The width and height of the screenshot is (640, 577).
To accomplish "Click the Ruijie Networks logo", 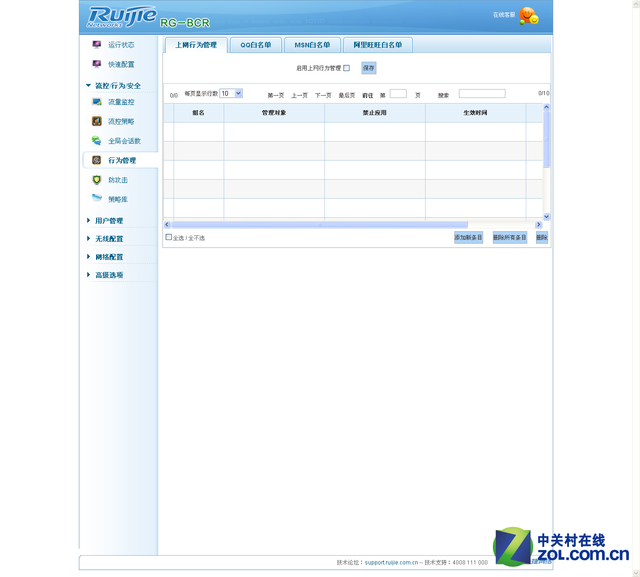I will (122, 17).
